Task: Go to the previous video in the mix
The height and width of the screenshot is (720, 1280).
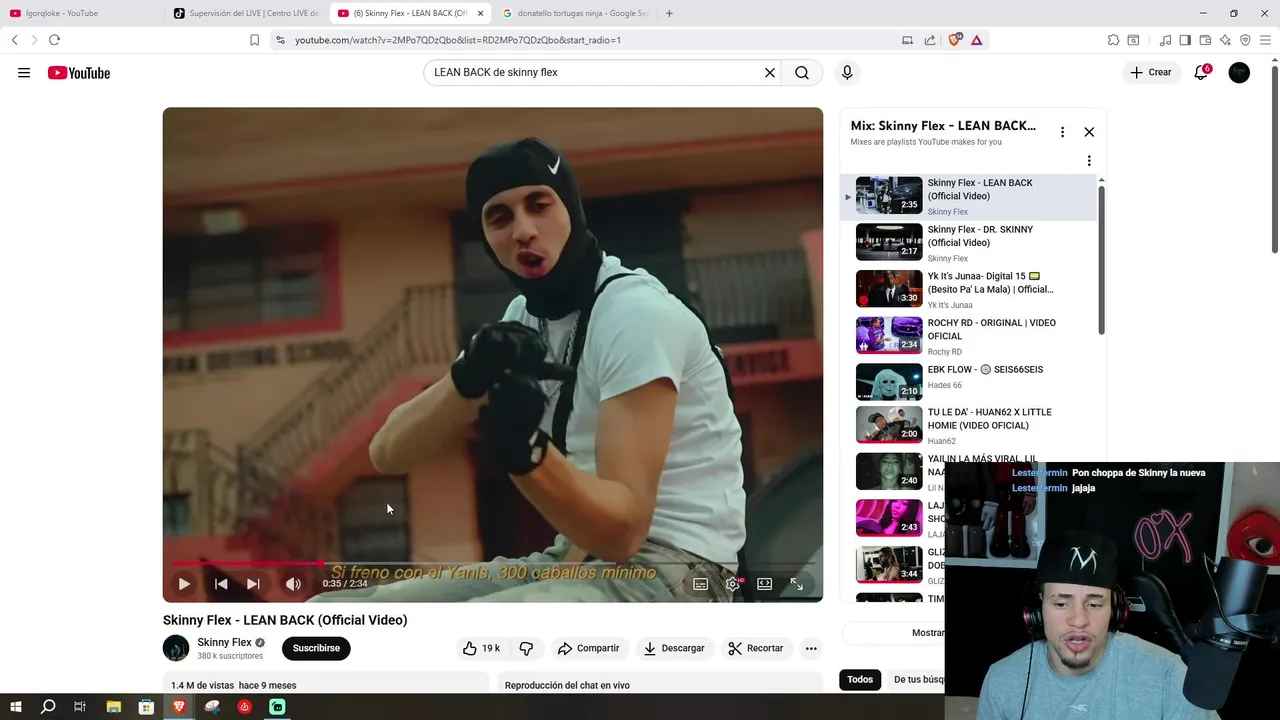Action: pos(221,584)
